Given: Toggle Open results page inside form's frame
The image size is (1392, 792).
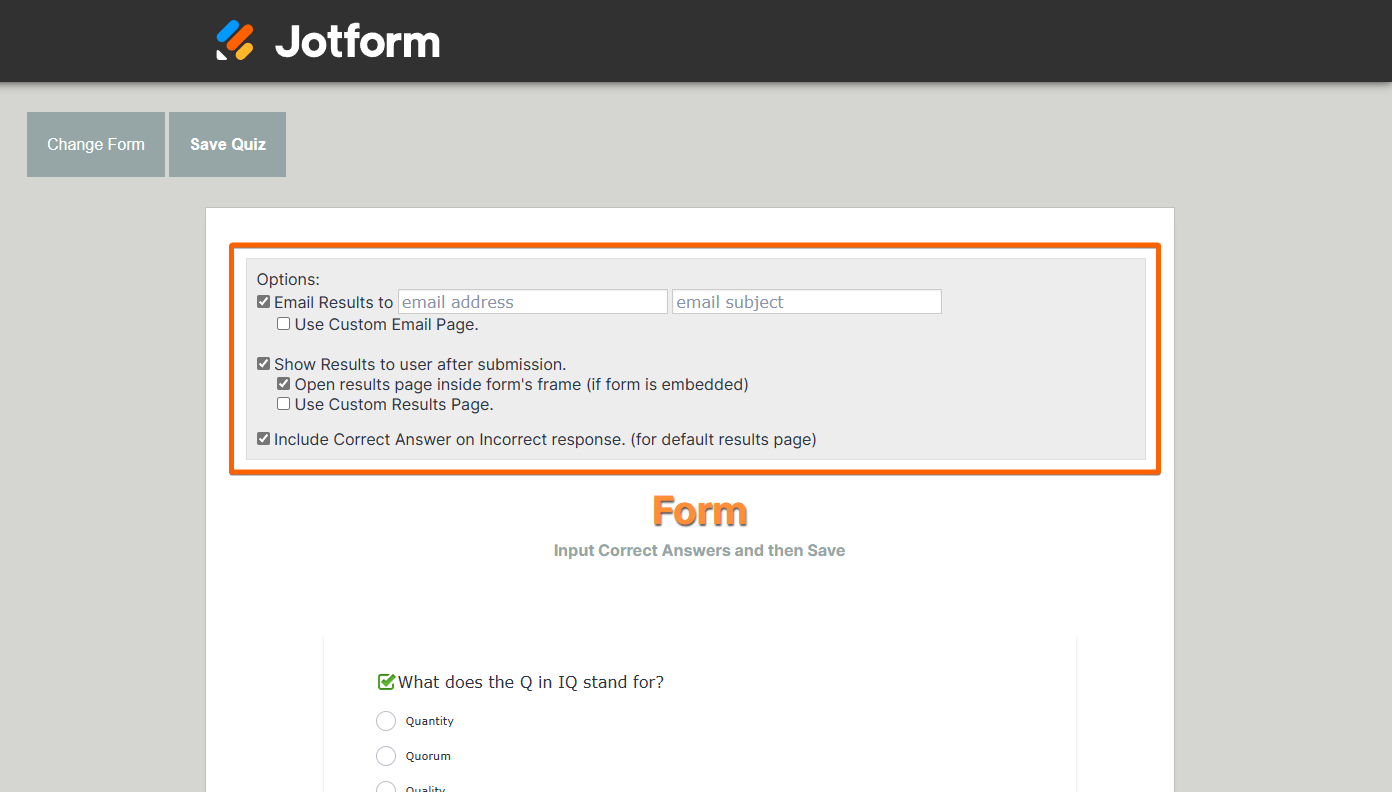Looking at the screenshot, I should tap(284, 384).
